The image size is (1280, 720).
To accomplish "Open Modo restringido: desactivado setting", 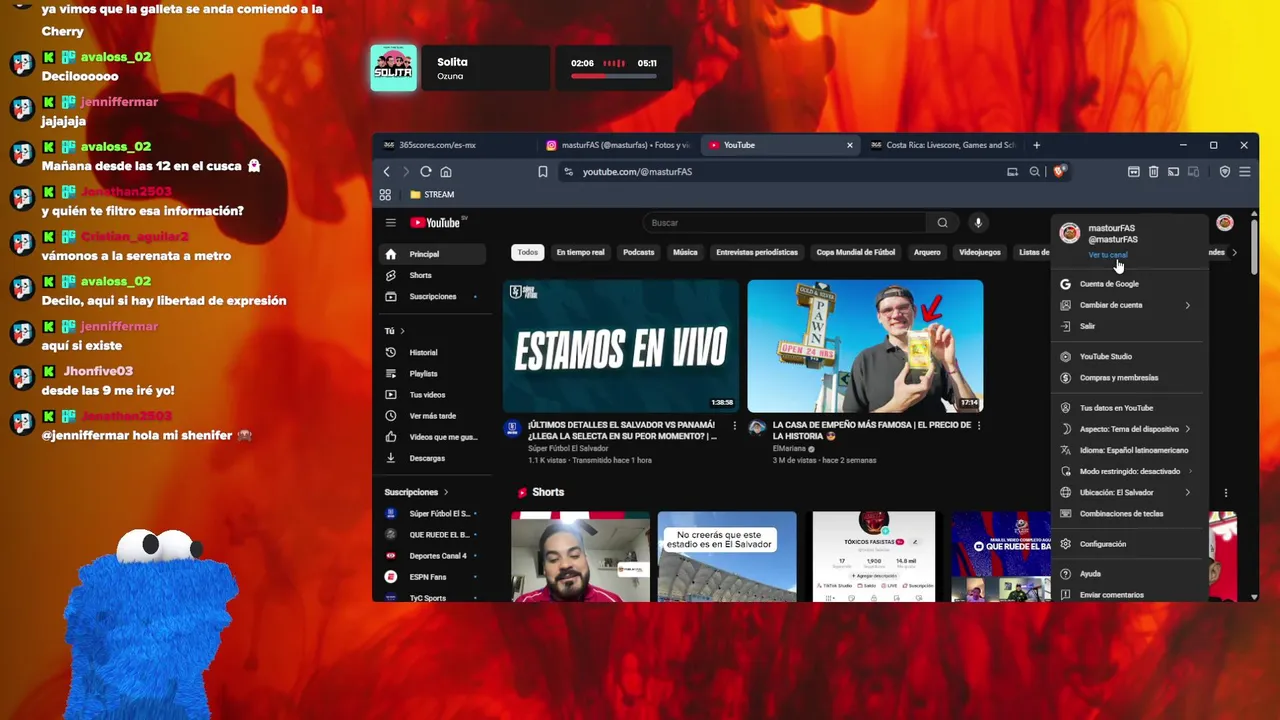I will pyautogui.click(x=1128, y=471).
